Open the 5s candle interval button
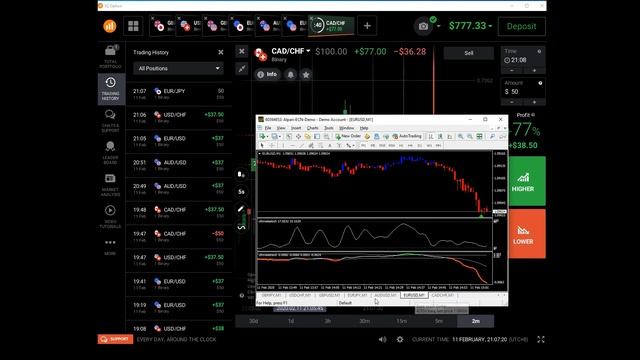640x360 pixels. [241, 191]
